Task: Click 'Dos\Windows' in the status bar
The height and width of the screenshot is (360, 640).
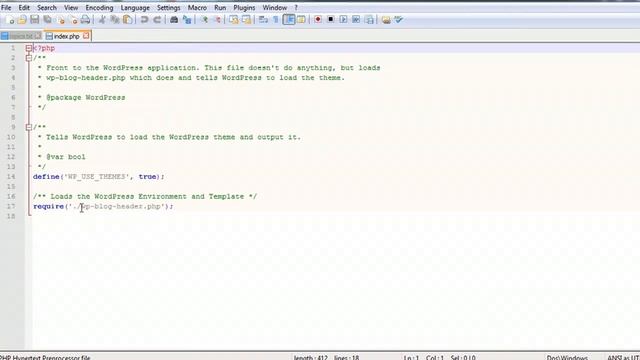Action: [567, 358]
